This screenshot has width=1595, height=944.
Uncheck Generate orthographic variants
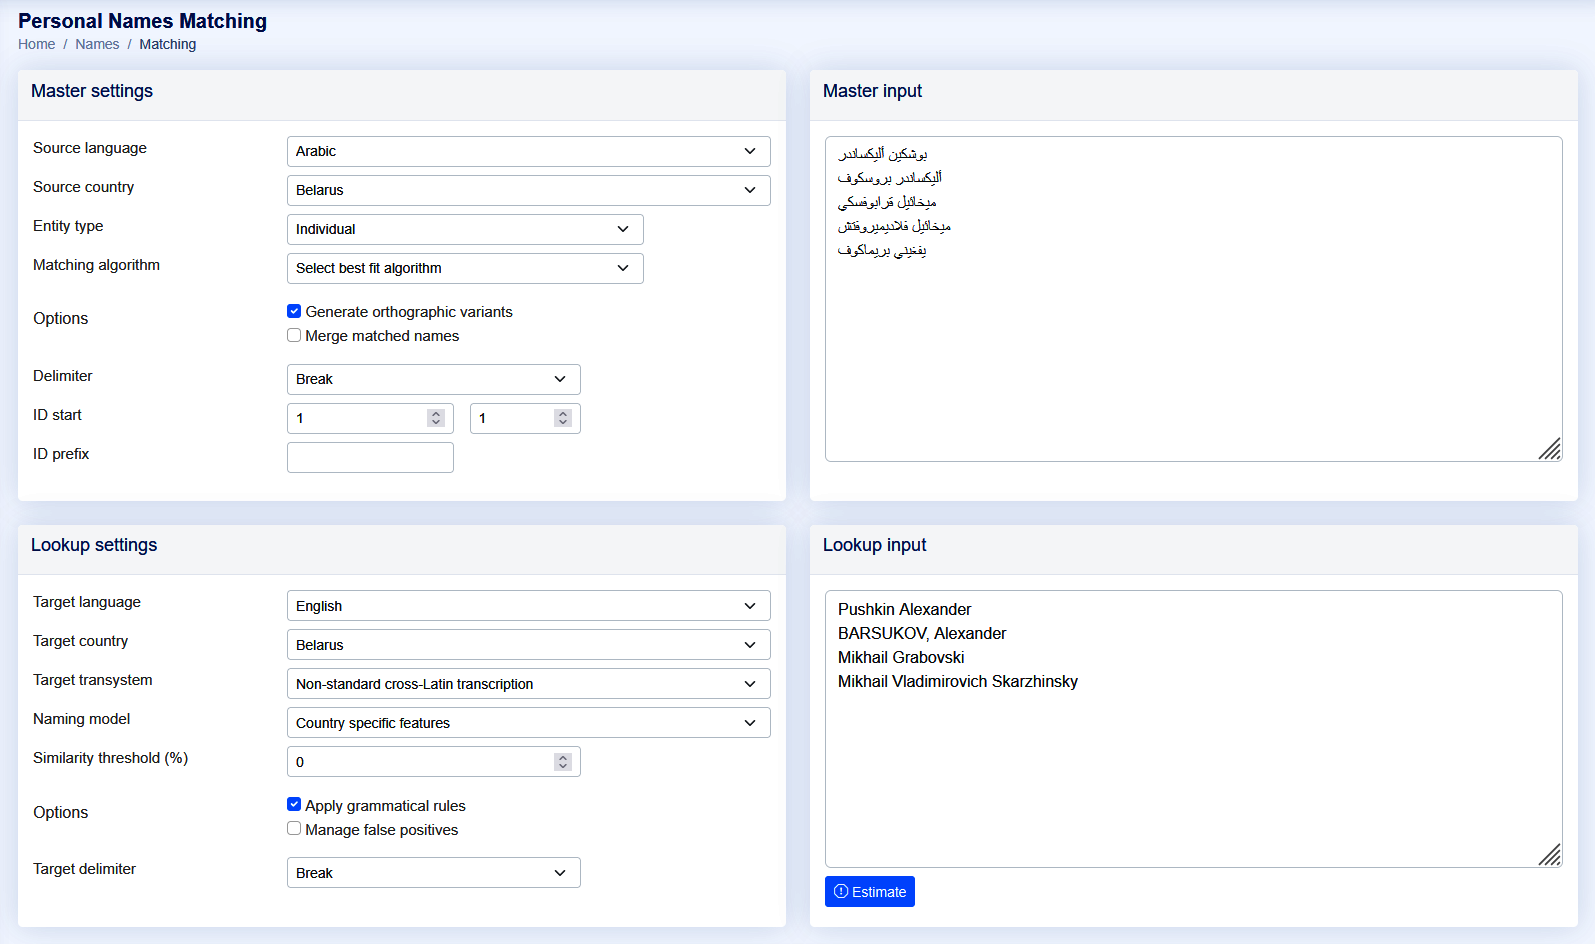pos(294,311)
